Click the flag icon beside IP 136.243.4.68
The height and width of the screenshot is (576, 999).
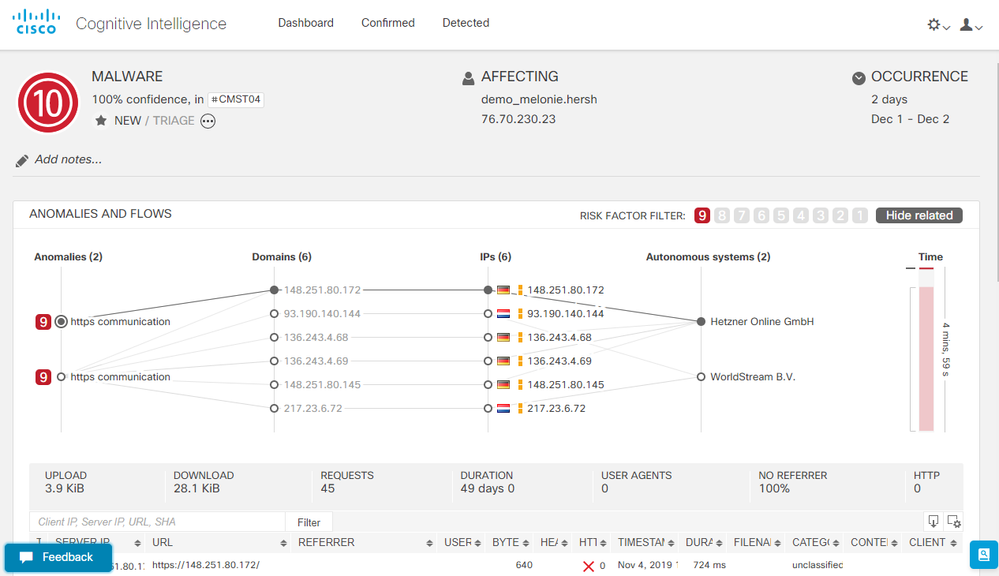click(x=503, y=337)
